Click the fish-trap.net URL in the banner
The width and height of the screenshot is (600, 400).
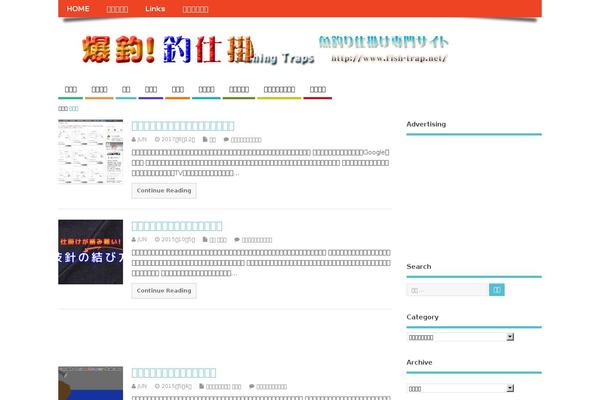pos(389,59)
